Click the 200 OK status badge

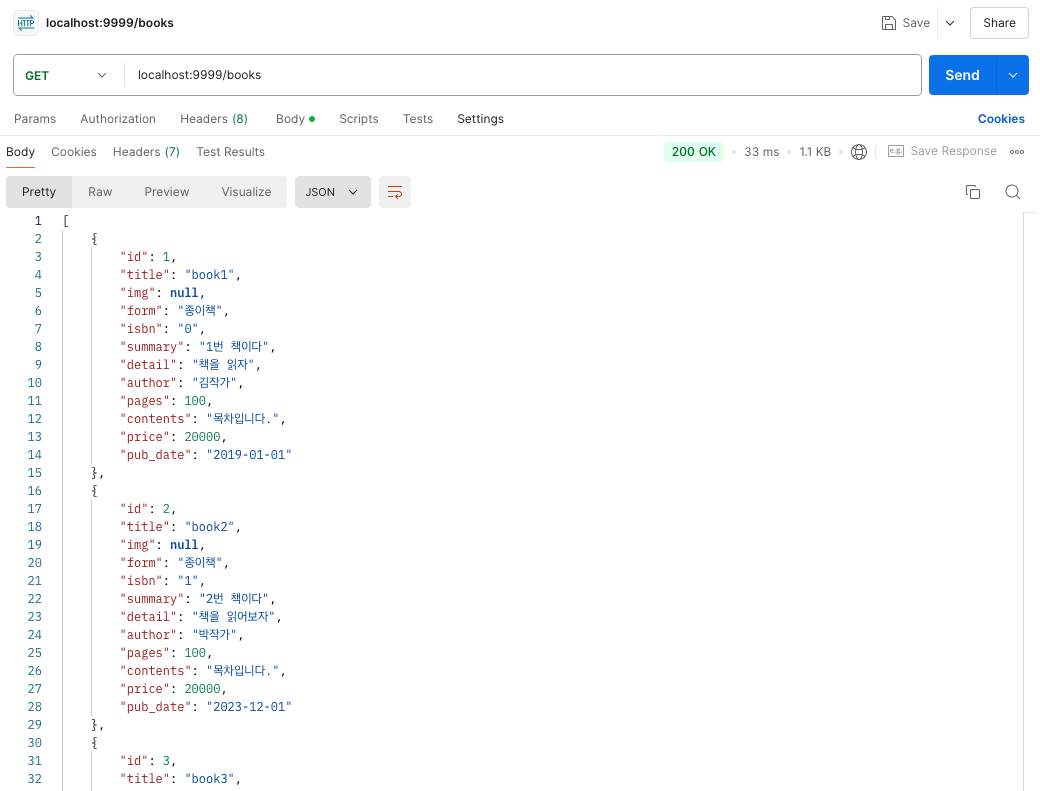694,151
